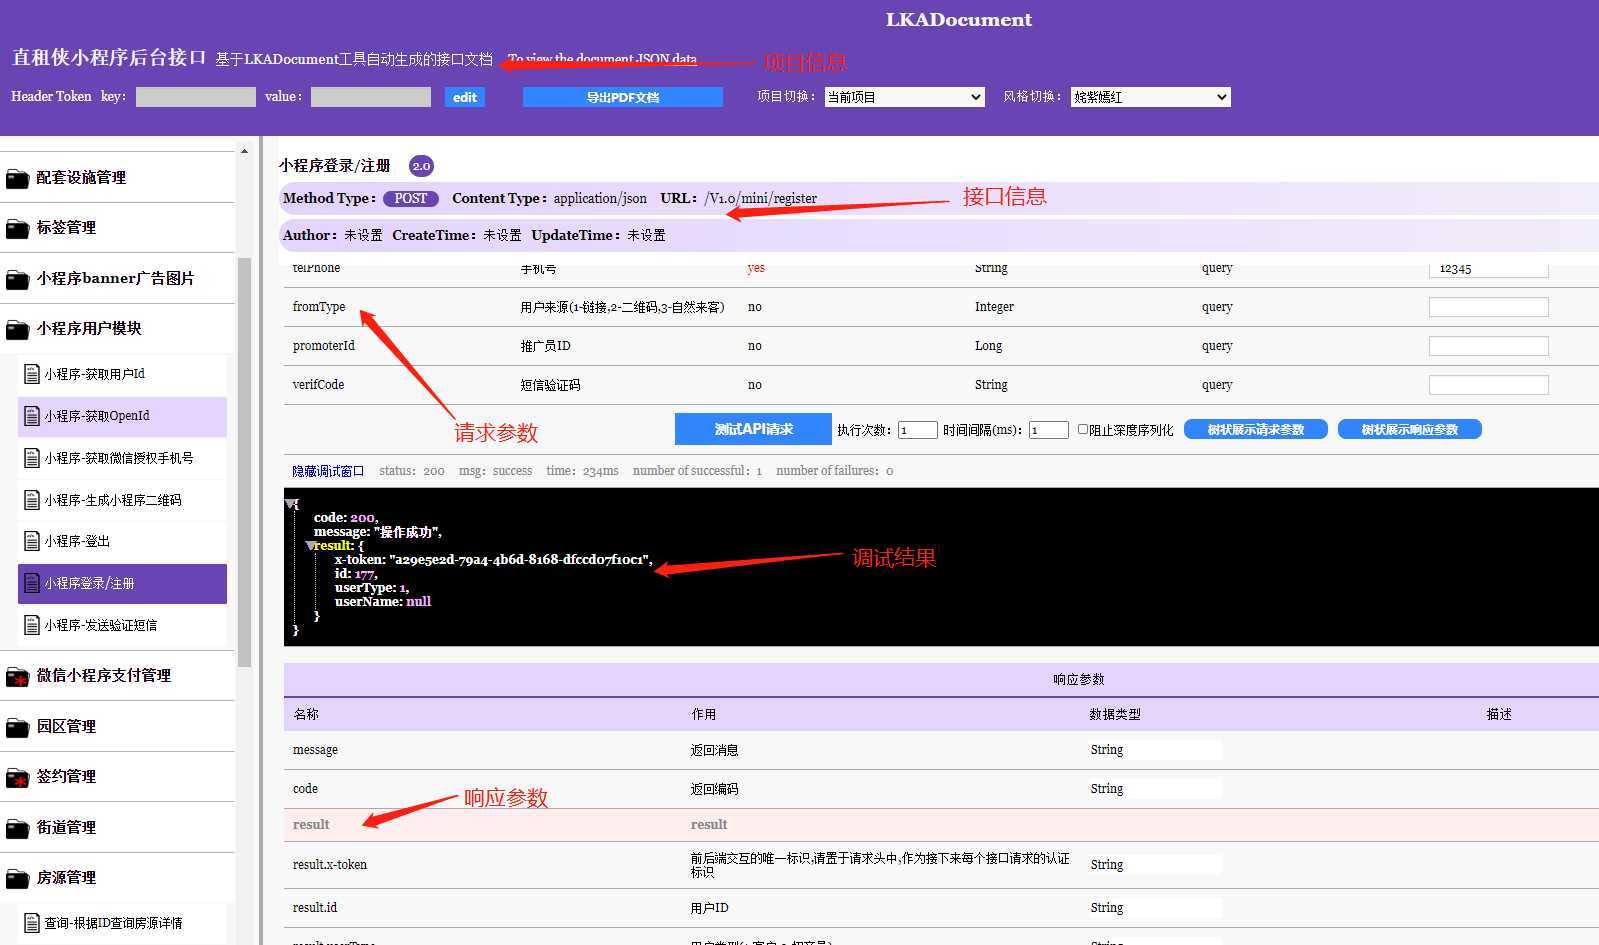Click document icon of 小程序-获取用户Id
This screenshot has height=945, width=1599.
tap(32, 374)
